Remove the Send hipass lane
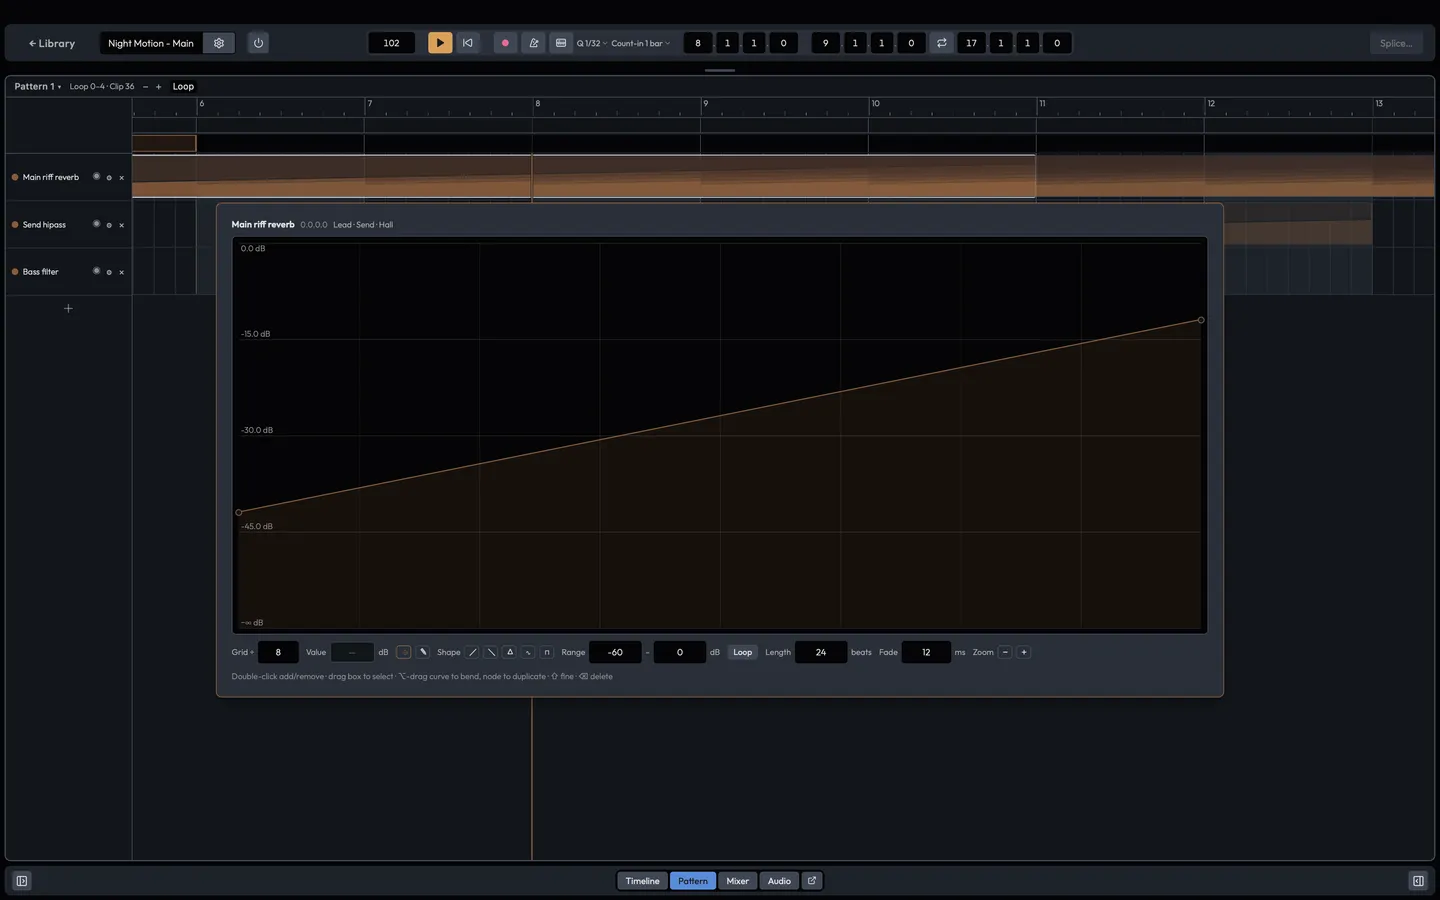1440x900 pixels. click(x=122, y=225)
